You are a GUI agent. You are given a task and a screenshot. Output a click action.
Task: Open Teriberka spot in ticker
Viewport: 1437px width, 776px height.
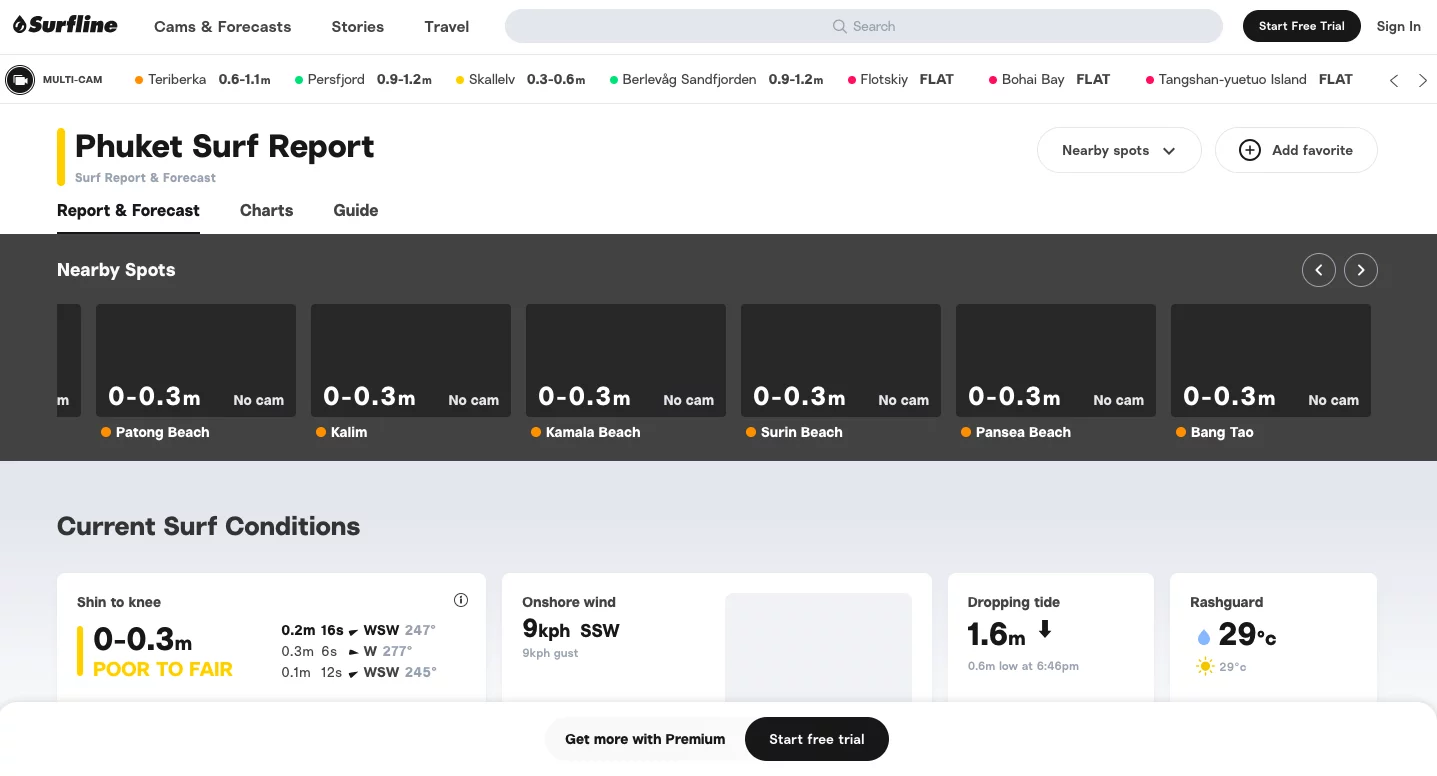(203, 79)
